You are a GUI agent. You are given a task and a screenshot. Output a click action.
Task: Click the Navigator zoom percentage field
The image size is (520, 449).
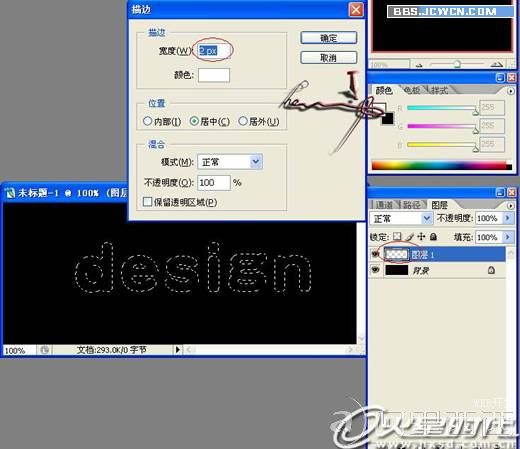click(389, 64)
